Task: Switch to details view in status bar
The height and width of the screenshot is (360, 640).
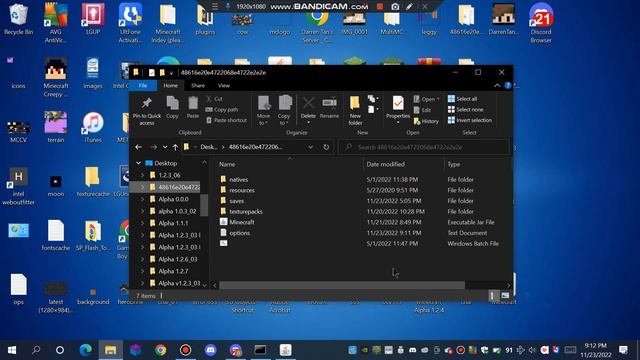Action: click(493, 296)
